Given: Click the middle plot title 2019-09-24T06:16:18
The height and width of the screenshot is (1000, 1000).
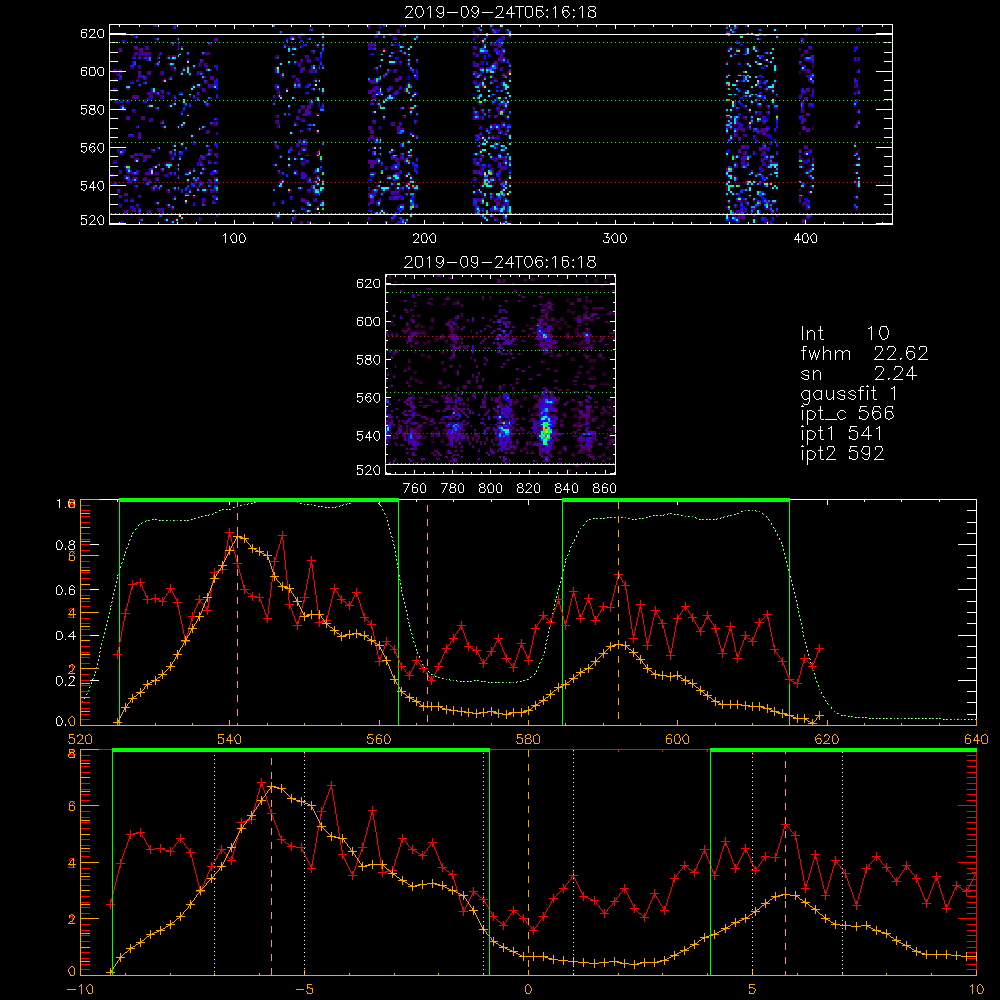Looking at the screenshot, I should [x=500, y=262].
